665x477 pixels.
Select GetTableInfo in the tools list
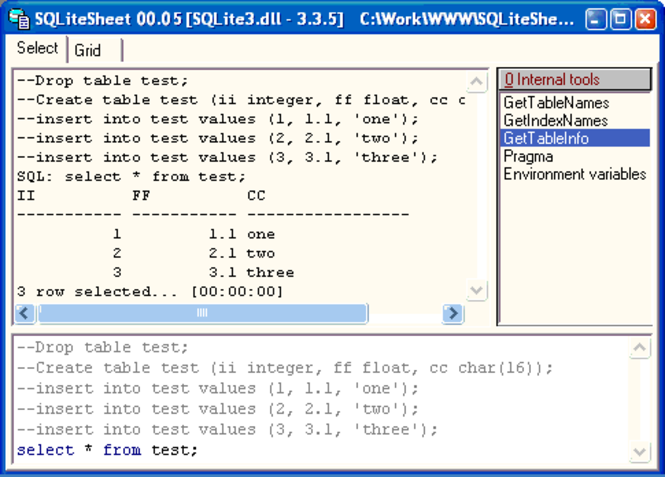click(575, 138)
